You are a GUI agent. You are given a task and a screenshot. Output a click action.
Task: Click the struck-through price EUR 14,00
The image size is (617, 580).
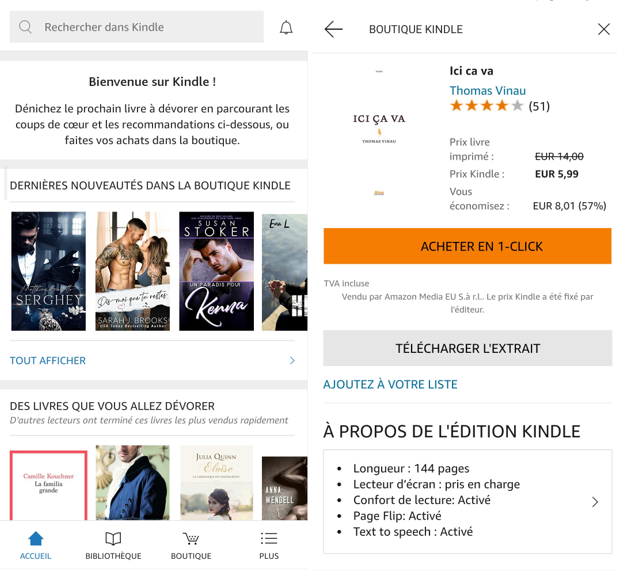[x=559, y=157]
